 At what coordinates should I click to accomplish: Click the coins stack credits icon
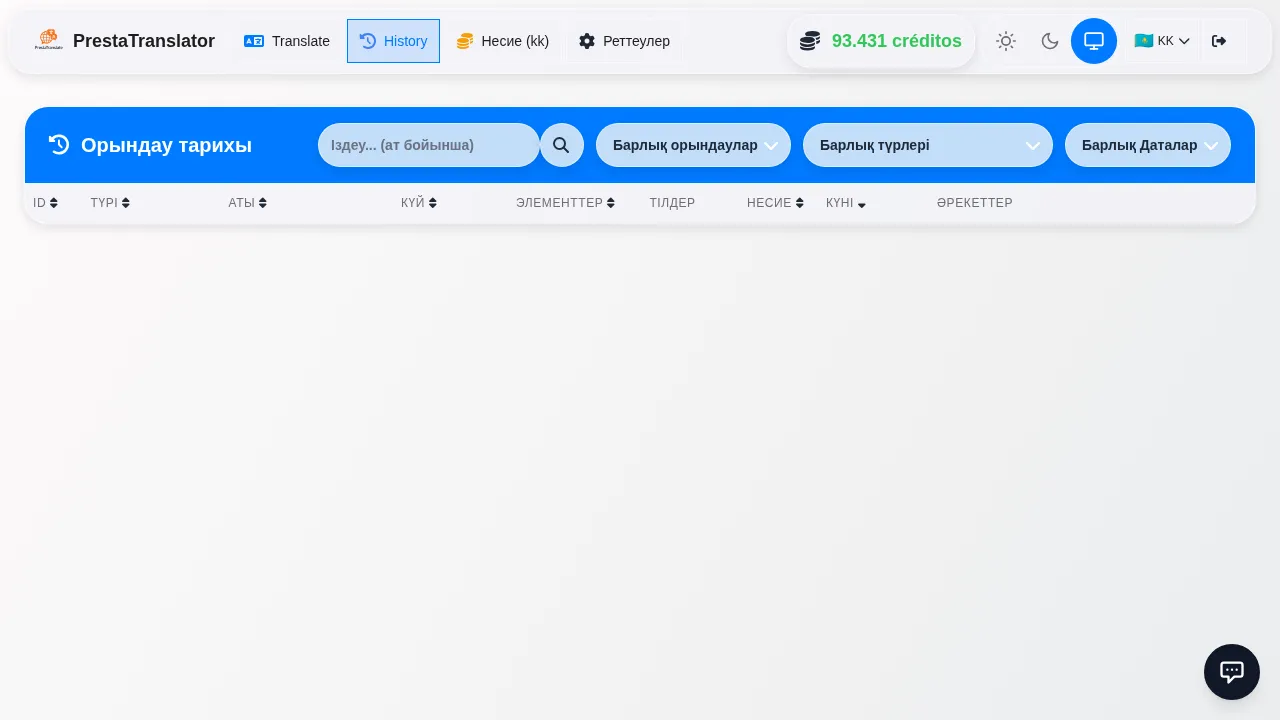click(810, 41)
